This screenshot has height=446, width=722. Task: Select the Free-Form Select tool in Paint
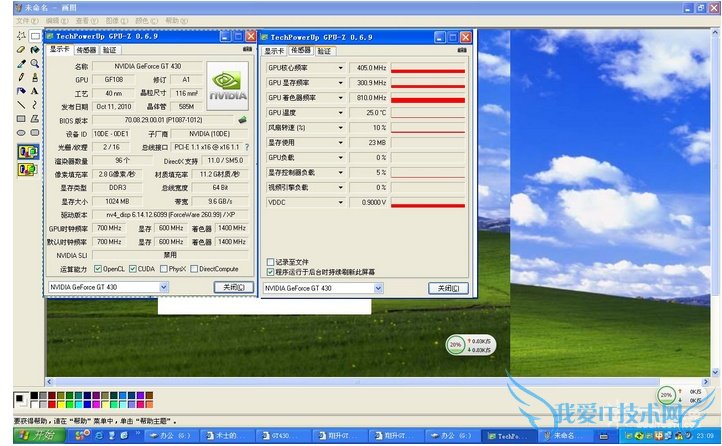(21, 35)
